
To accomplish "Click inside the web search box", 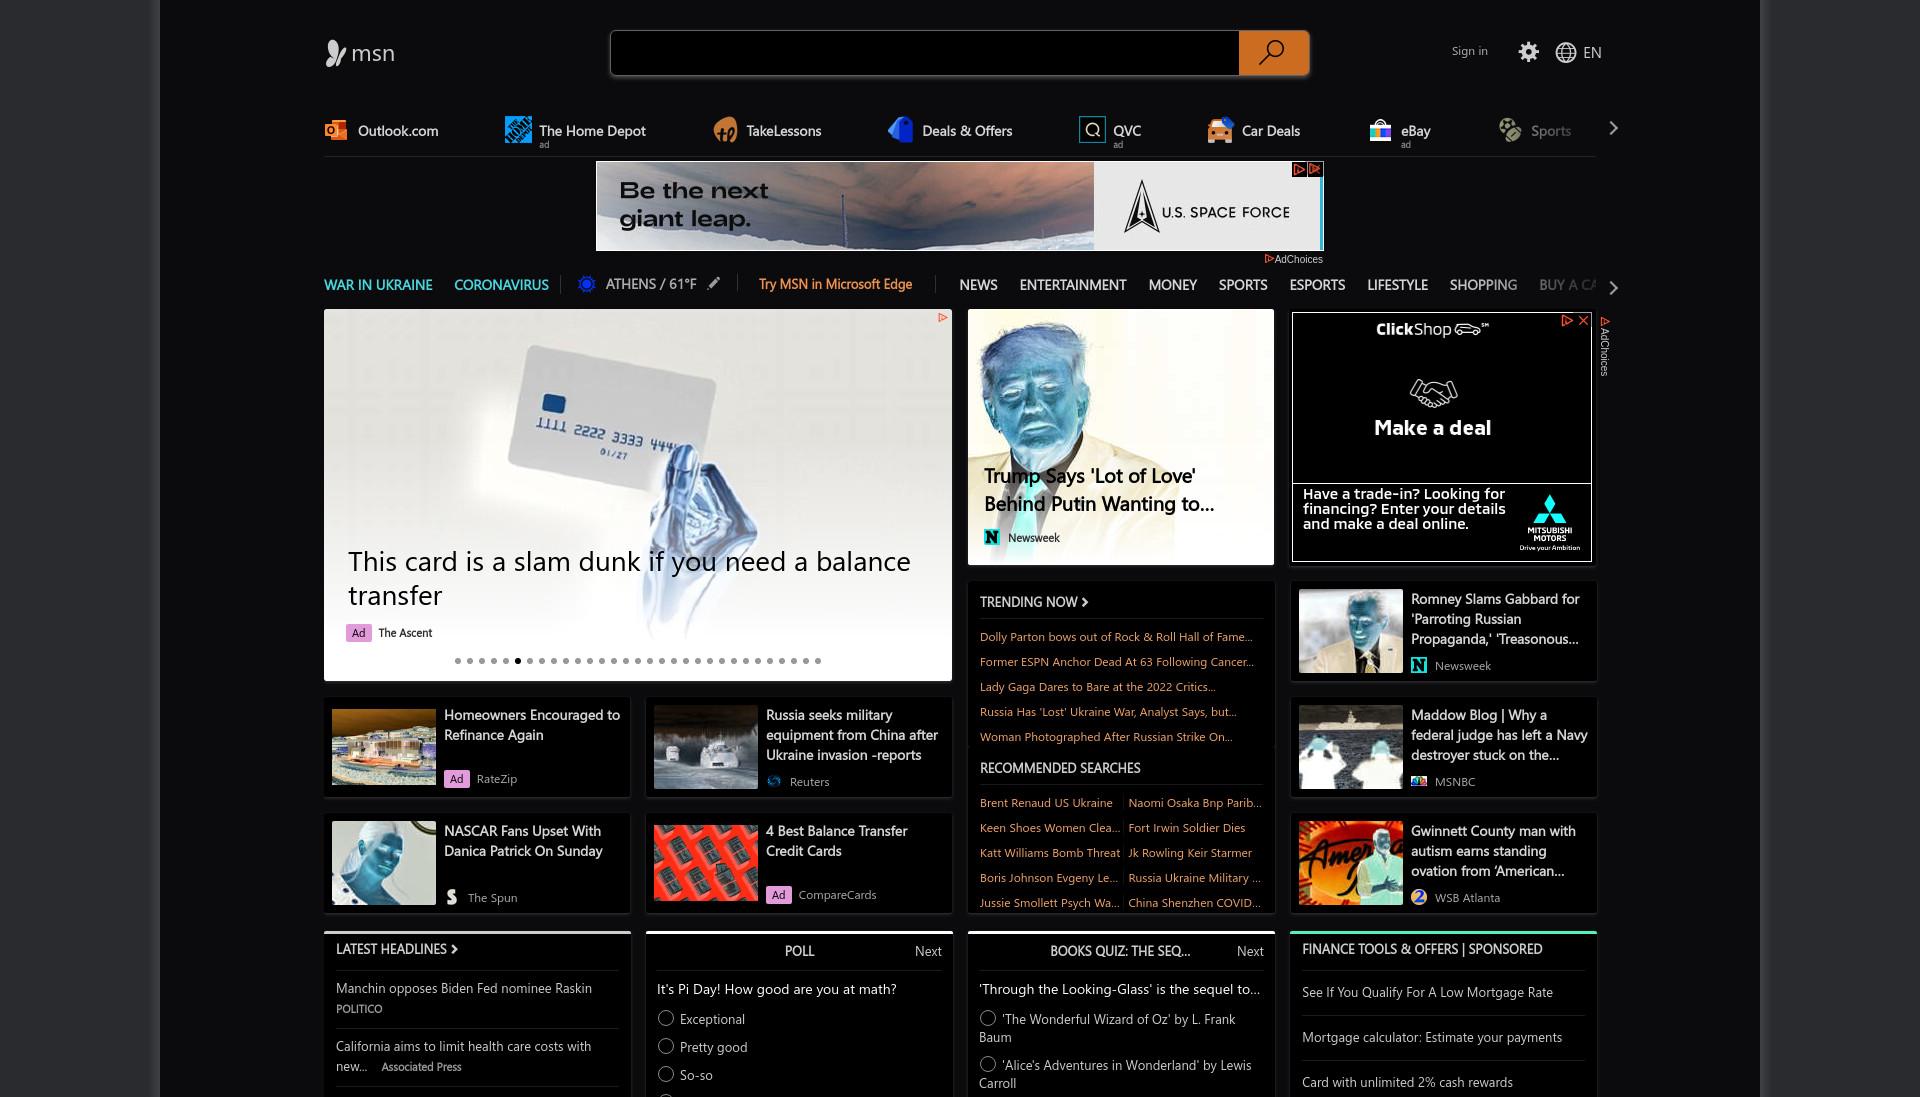I will (925, 53).
